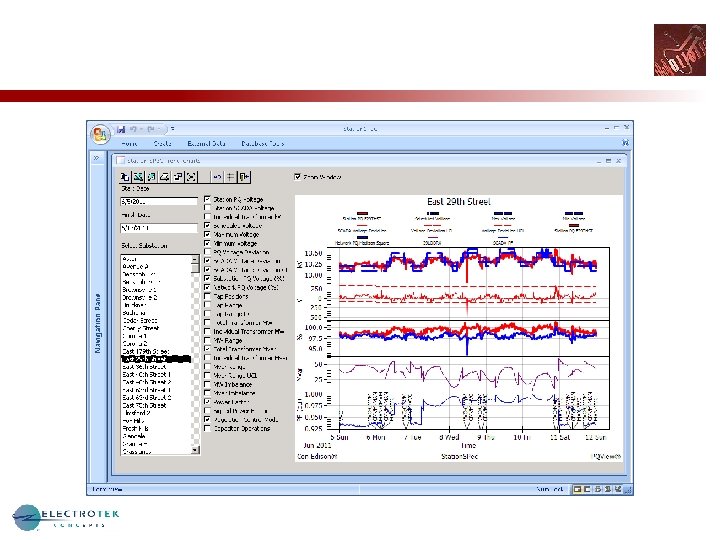This screenshot has height=540, width=720.
Task: Uncheck the Network PQ Voltage checkbox
Action: [x=207, y=287]
